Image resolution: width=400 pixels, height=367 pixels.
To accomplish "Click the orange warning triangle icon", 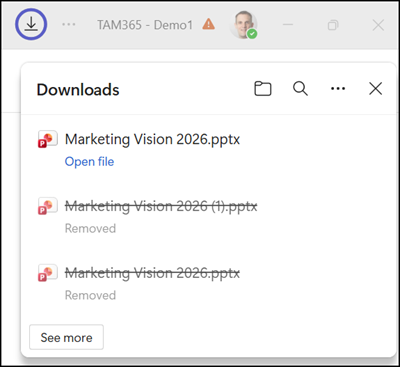I will [x=209, y=24].
